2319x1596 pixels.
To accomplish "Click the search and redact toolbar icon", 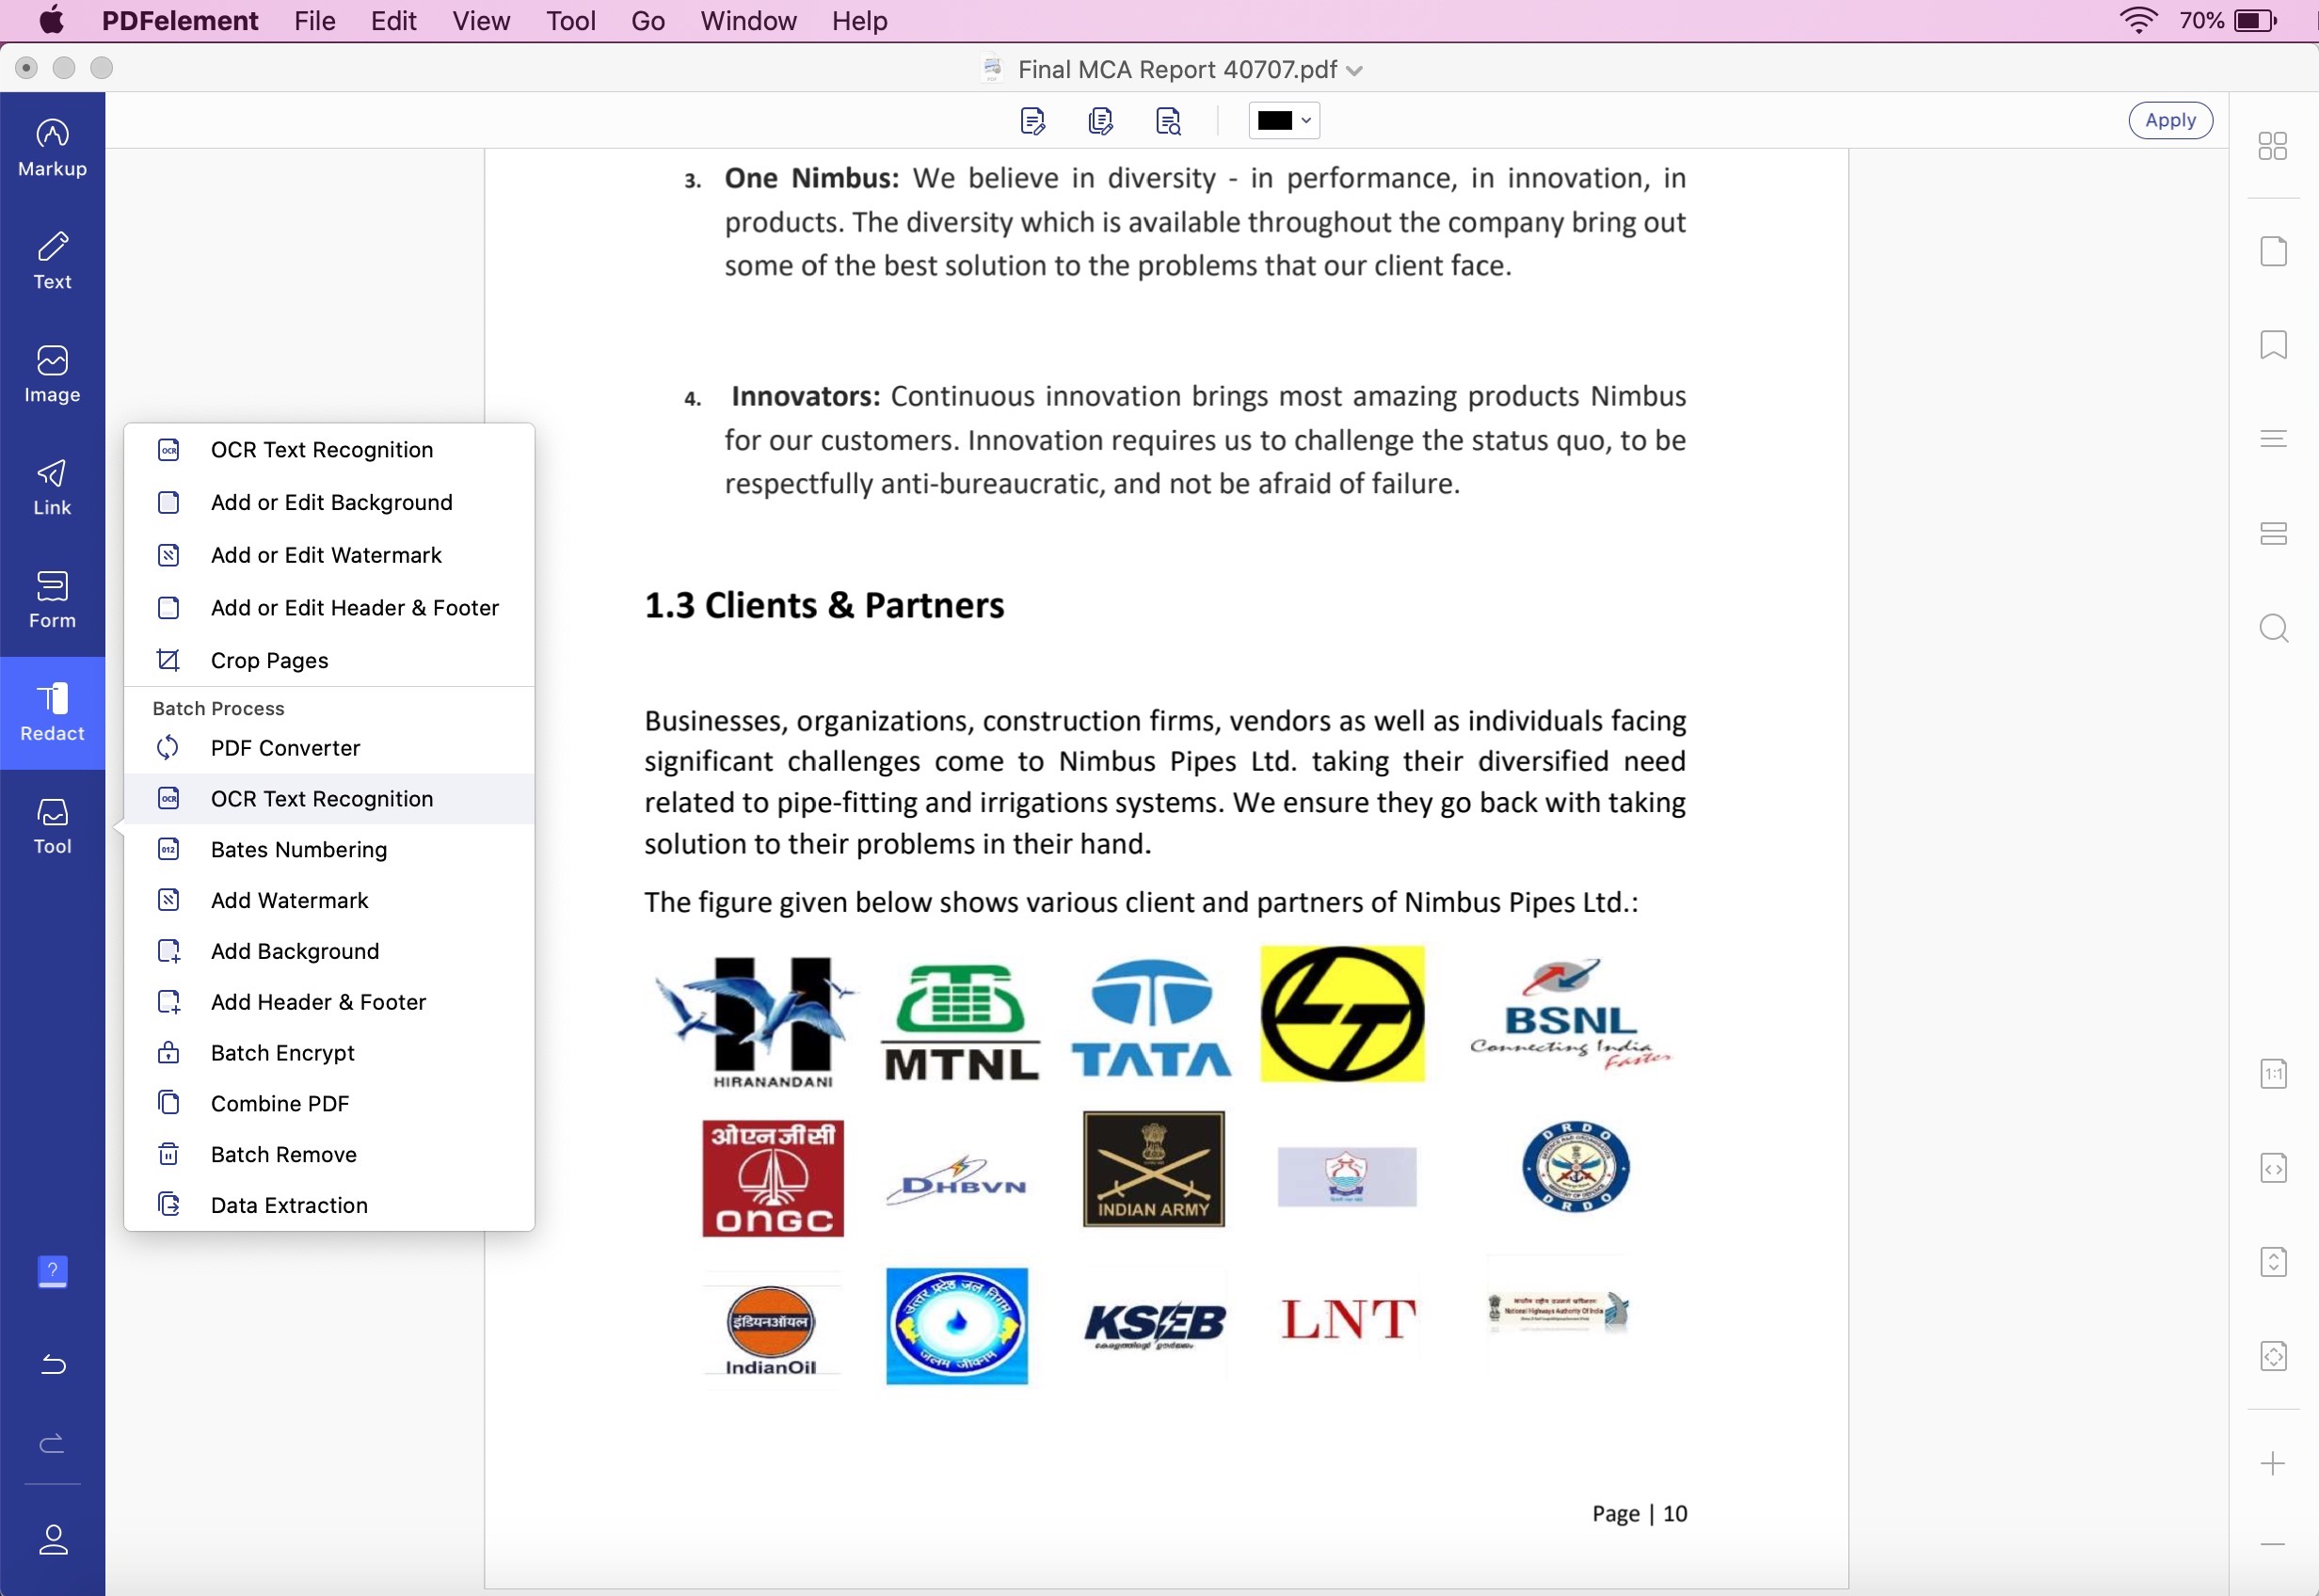I will 1168,121.
